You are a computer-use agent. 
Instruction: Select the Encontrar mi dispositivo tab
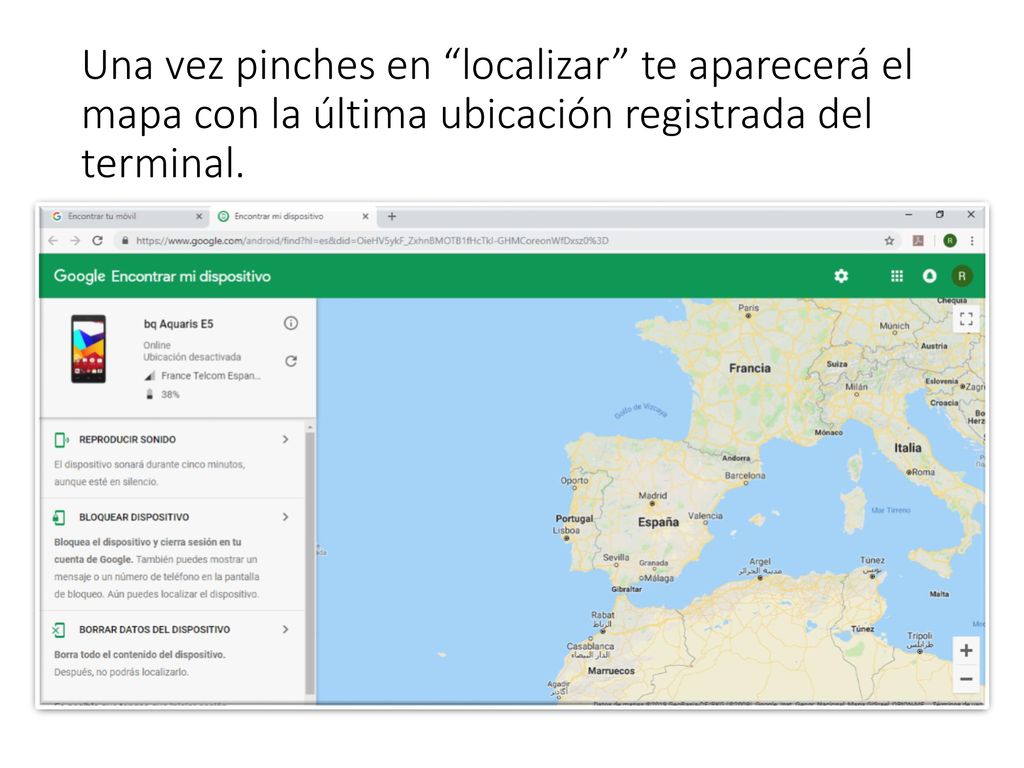[x=291, y=216]
